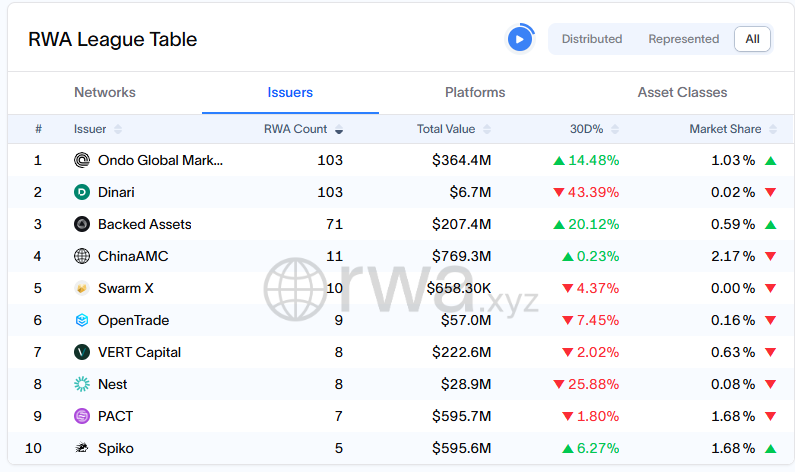
Task: Click the RWA Count value 71
Action: coord(335,224)
